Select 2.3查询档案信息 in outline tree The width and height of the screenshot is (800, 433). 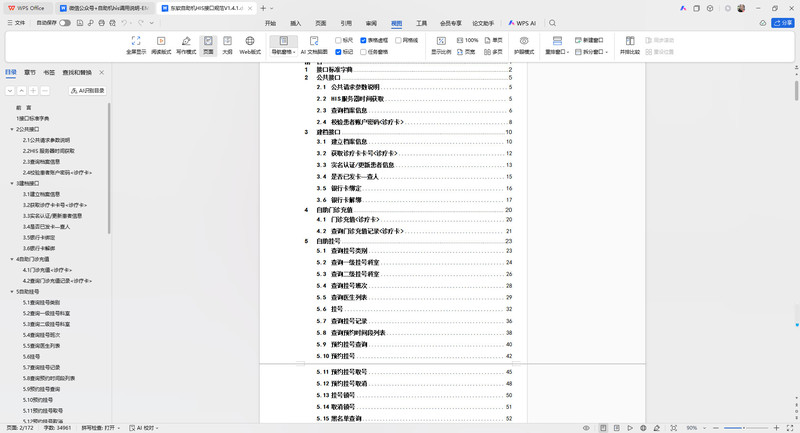(x=41, y=162)
